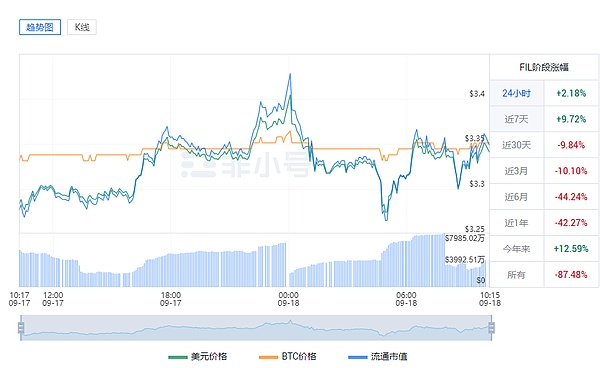Viewport: 600px width, 368px height.
Task: Click the $3.3 price axis label
Action: tap(477, 184)
